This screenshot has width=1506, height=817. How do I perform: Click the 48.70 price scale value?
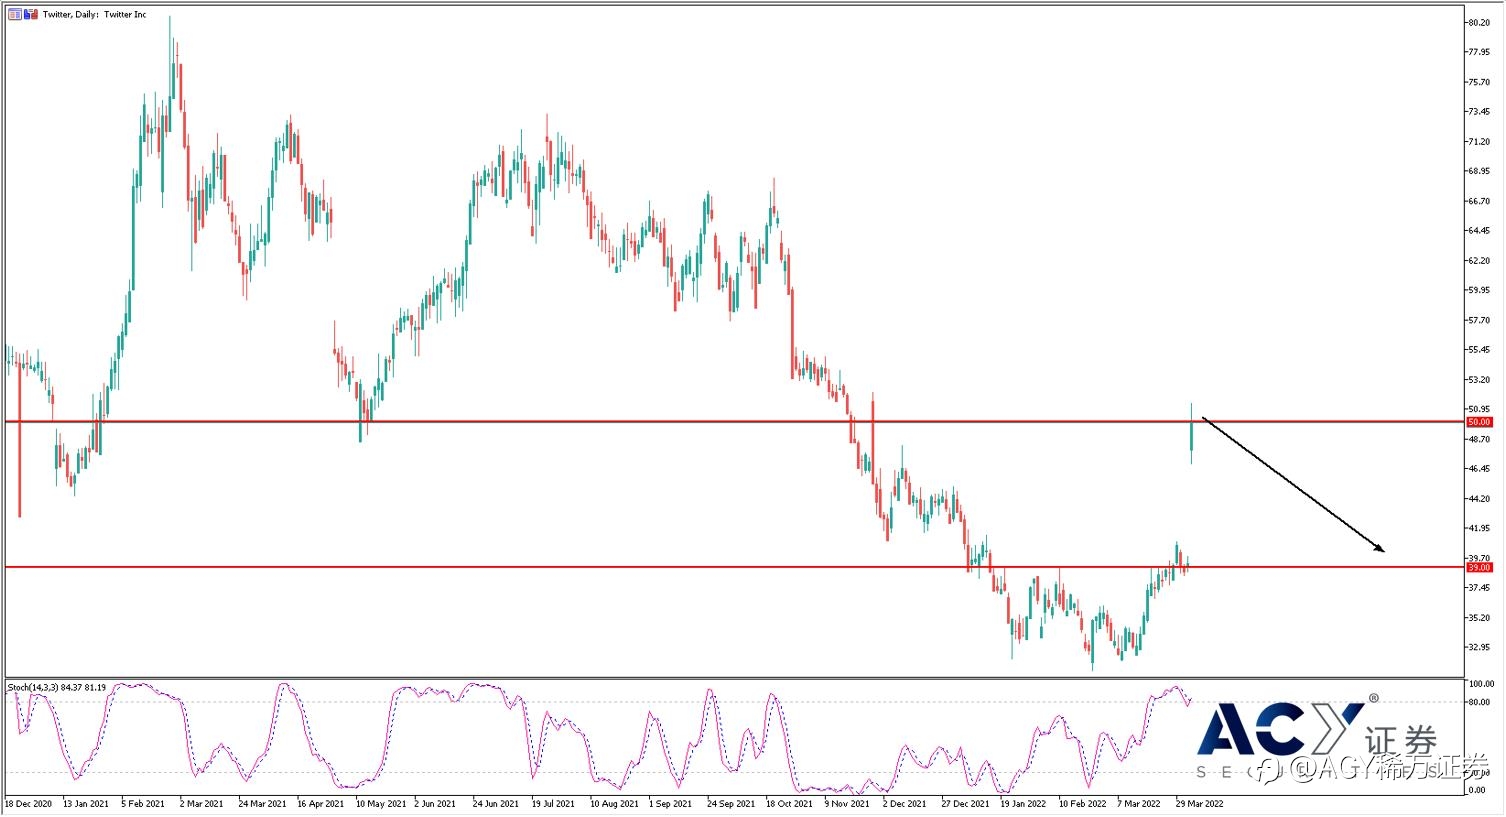[1478, 439]
